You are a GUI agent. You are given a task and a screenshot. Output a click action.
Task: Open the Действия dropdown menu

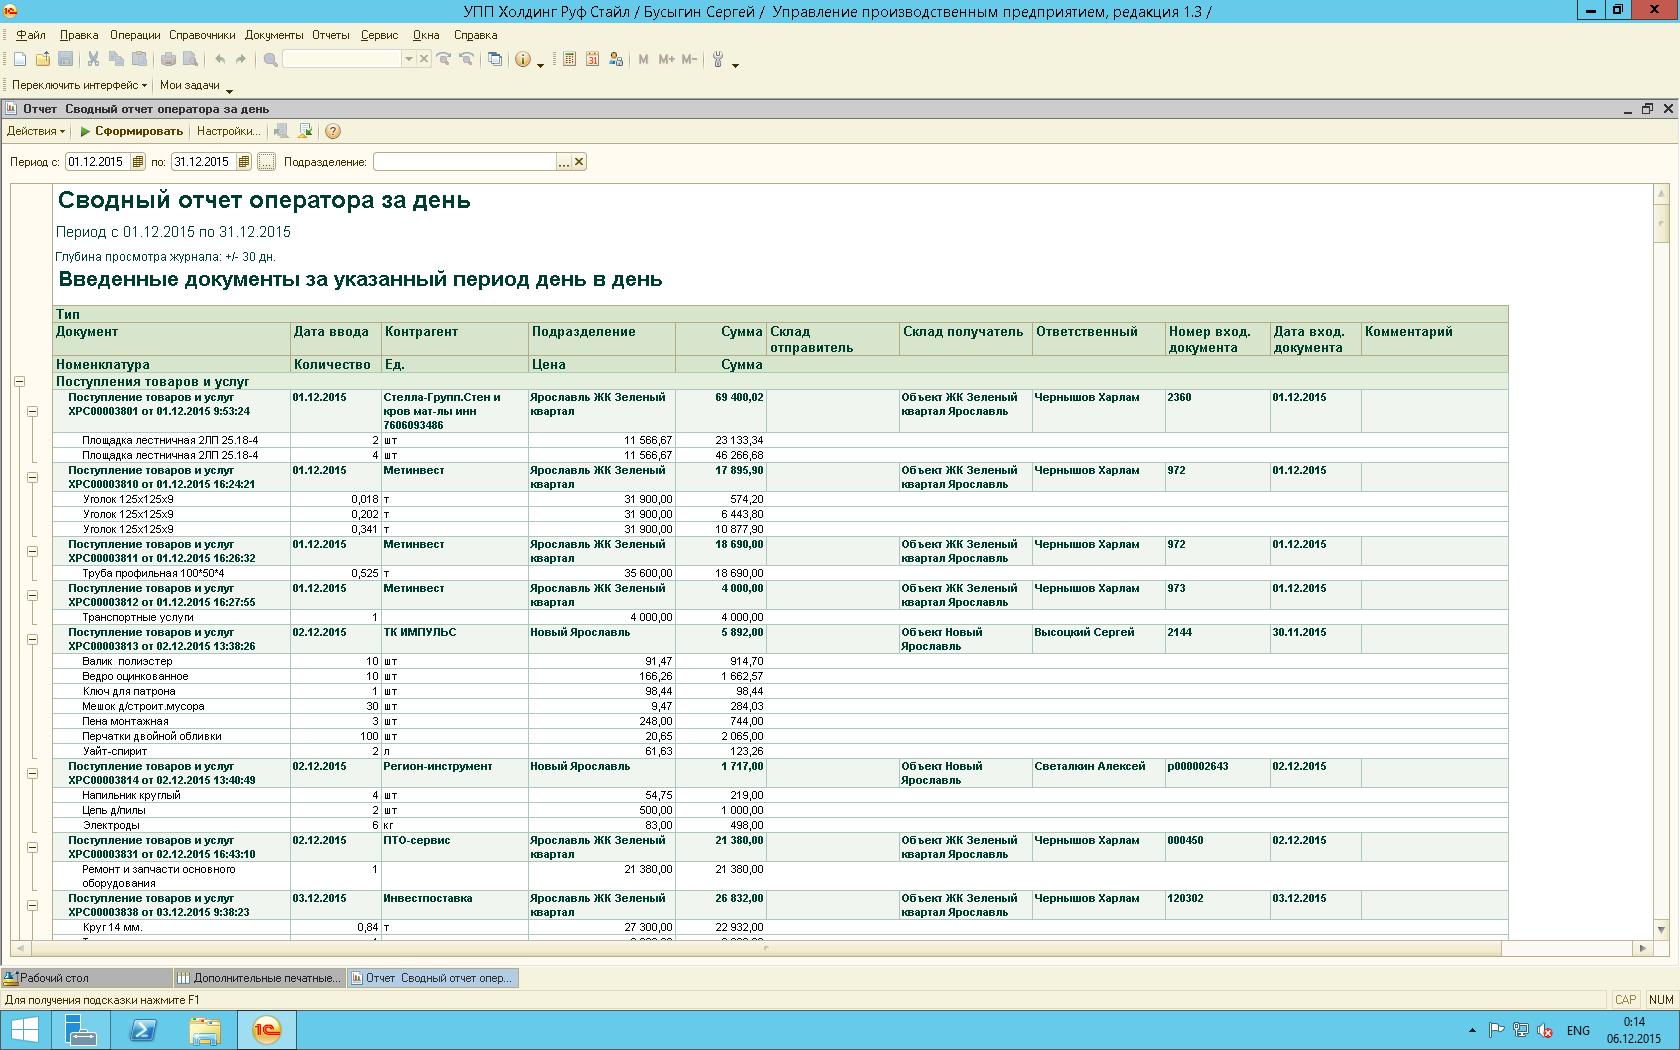(x=36, y=131)
